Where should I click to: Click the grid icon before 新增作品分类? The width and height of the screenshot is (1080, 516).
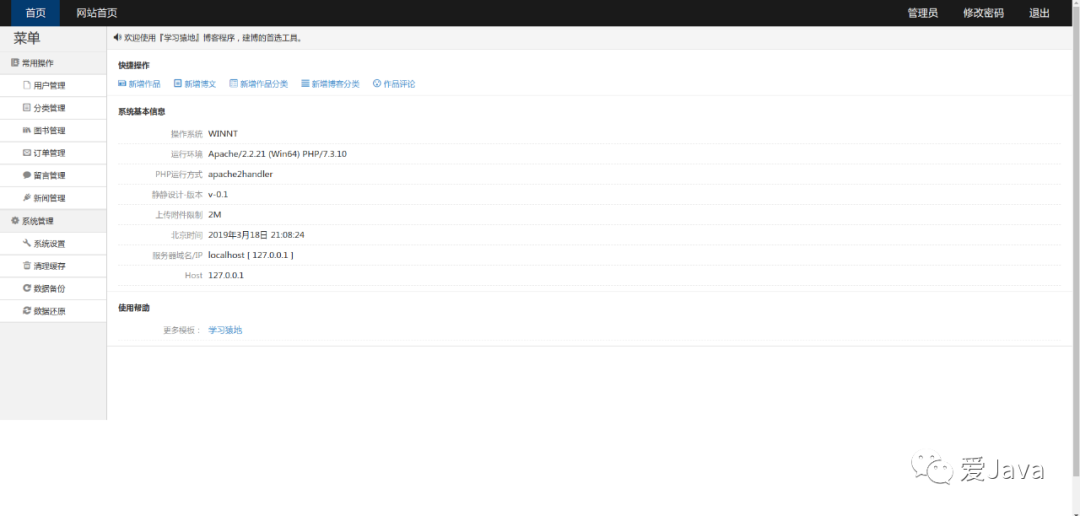pyautogui.click(x=233, y=83)
